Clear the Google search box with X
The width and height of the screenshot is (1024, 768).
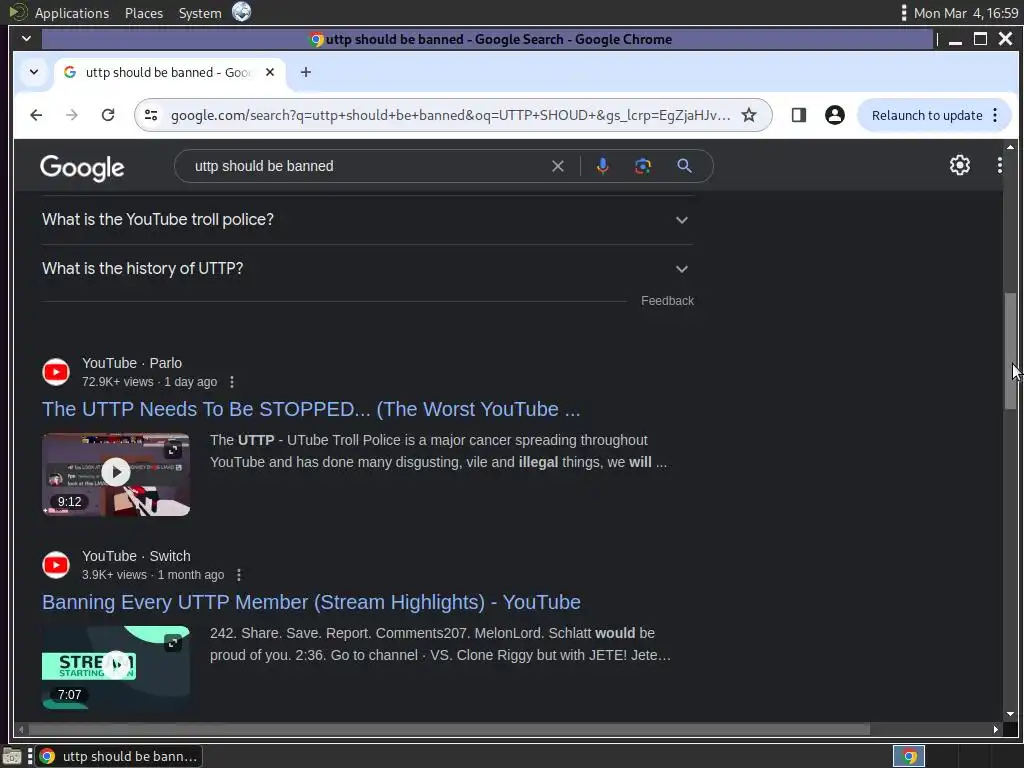pos(558,167)
